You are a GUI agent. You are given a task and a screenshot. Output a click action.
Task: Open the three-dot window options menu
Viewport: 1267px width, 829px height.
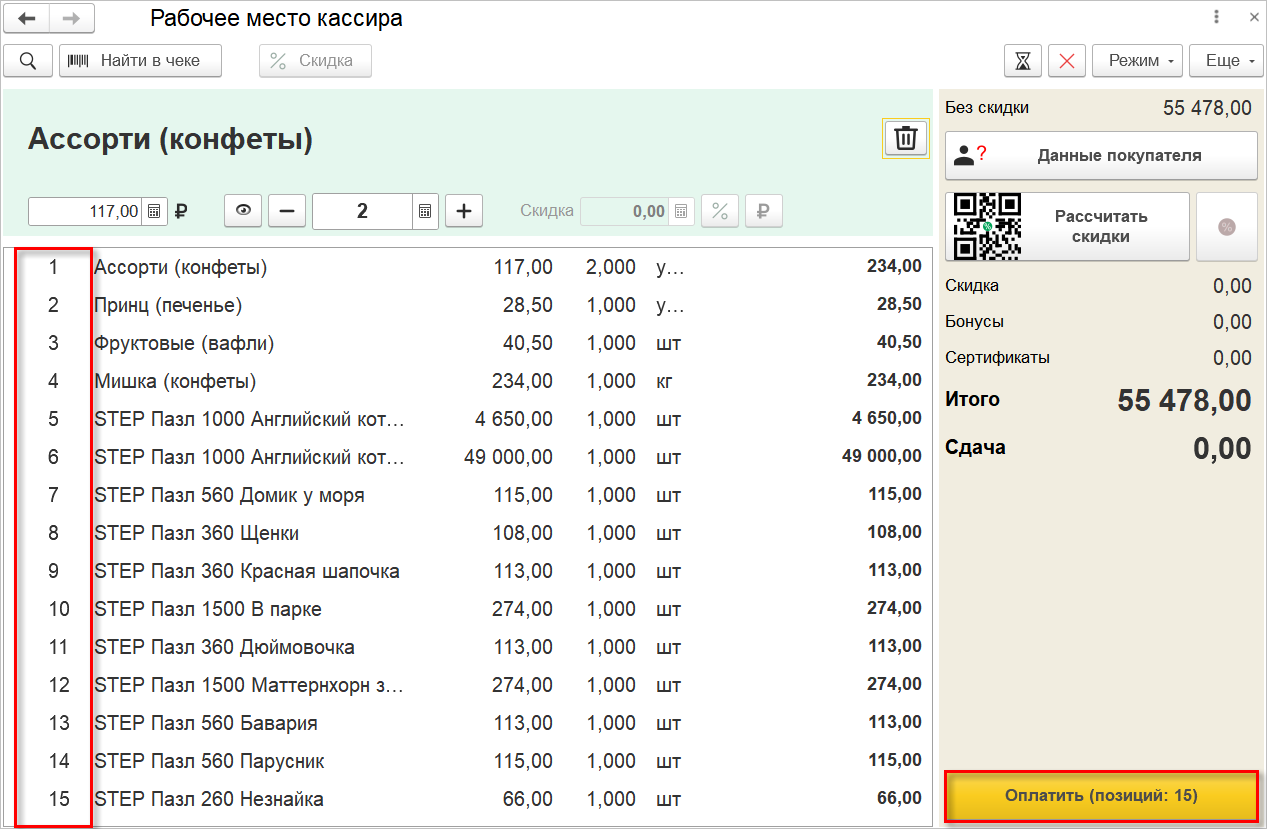click(1216, 17)
